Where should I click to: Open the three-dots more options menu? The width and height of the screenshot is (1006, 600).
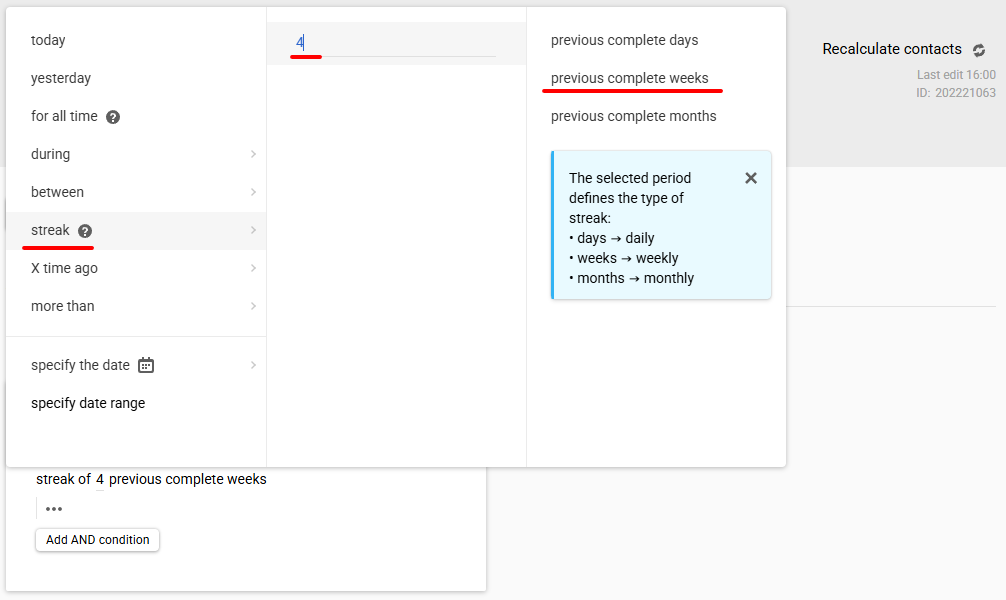(54, 509)
